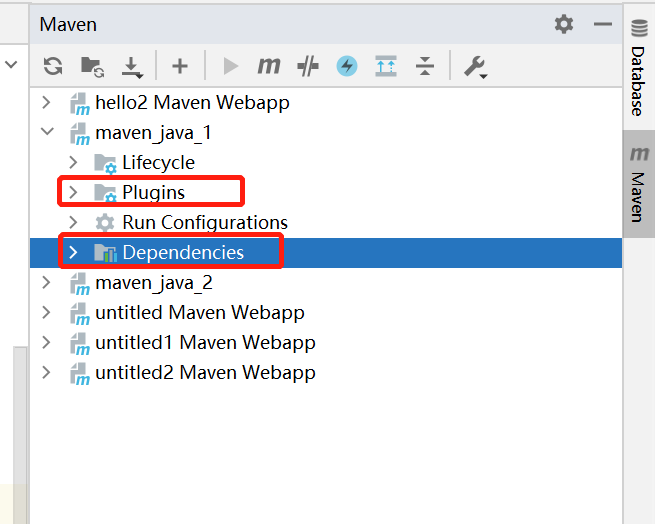The image size is (655, 524).
Task: Select Lifecycle tree item
Action: pos(326,163)
